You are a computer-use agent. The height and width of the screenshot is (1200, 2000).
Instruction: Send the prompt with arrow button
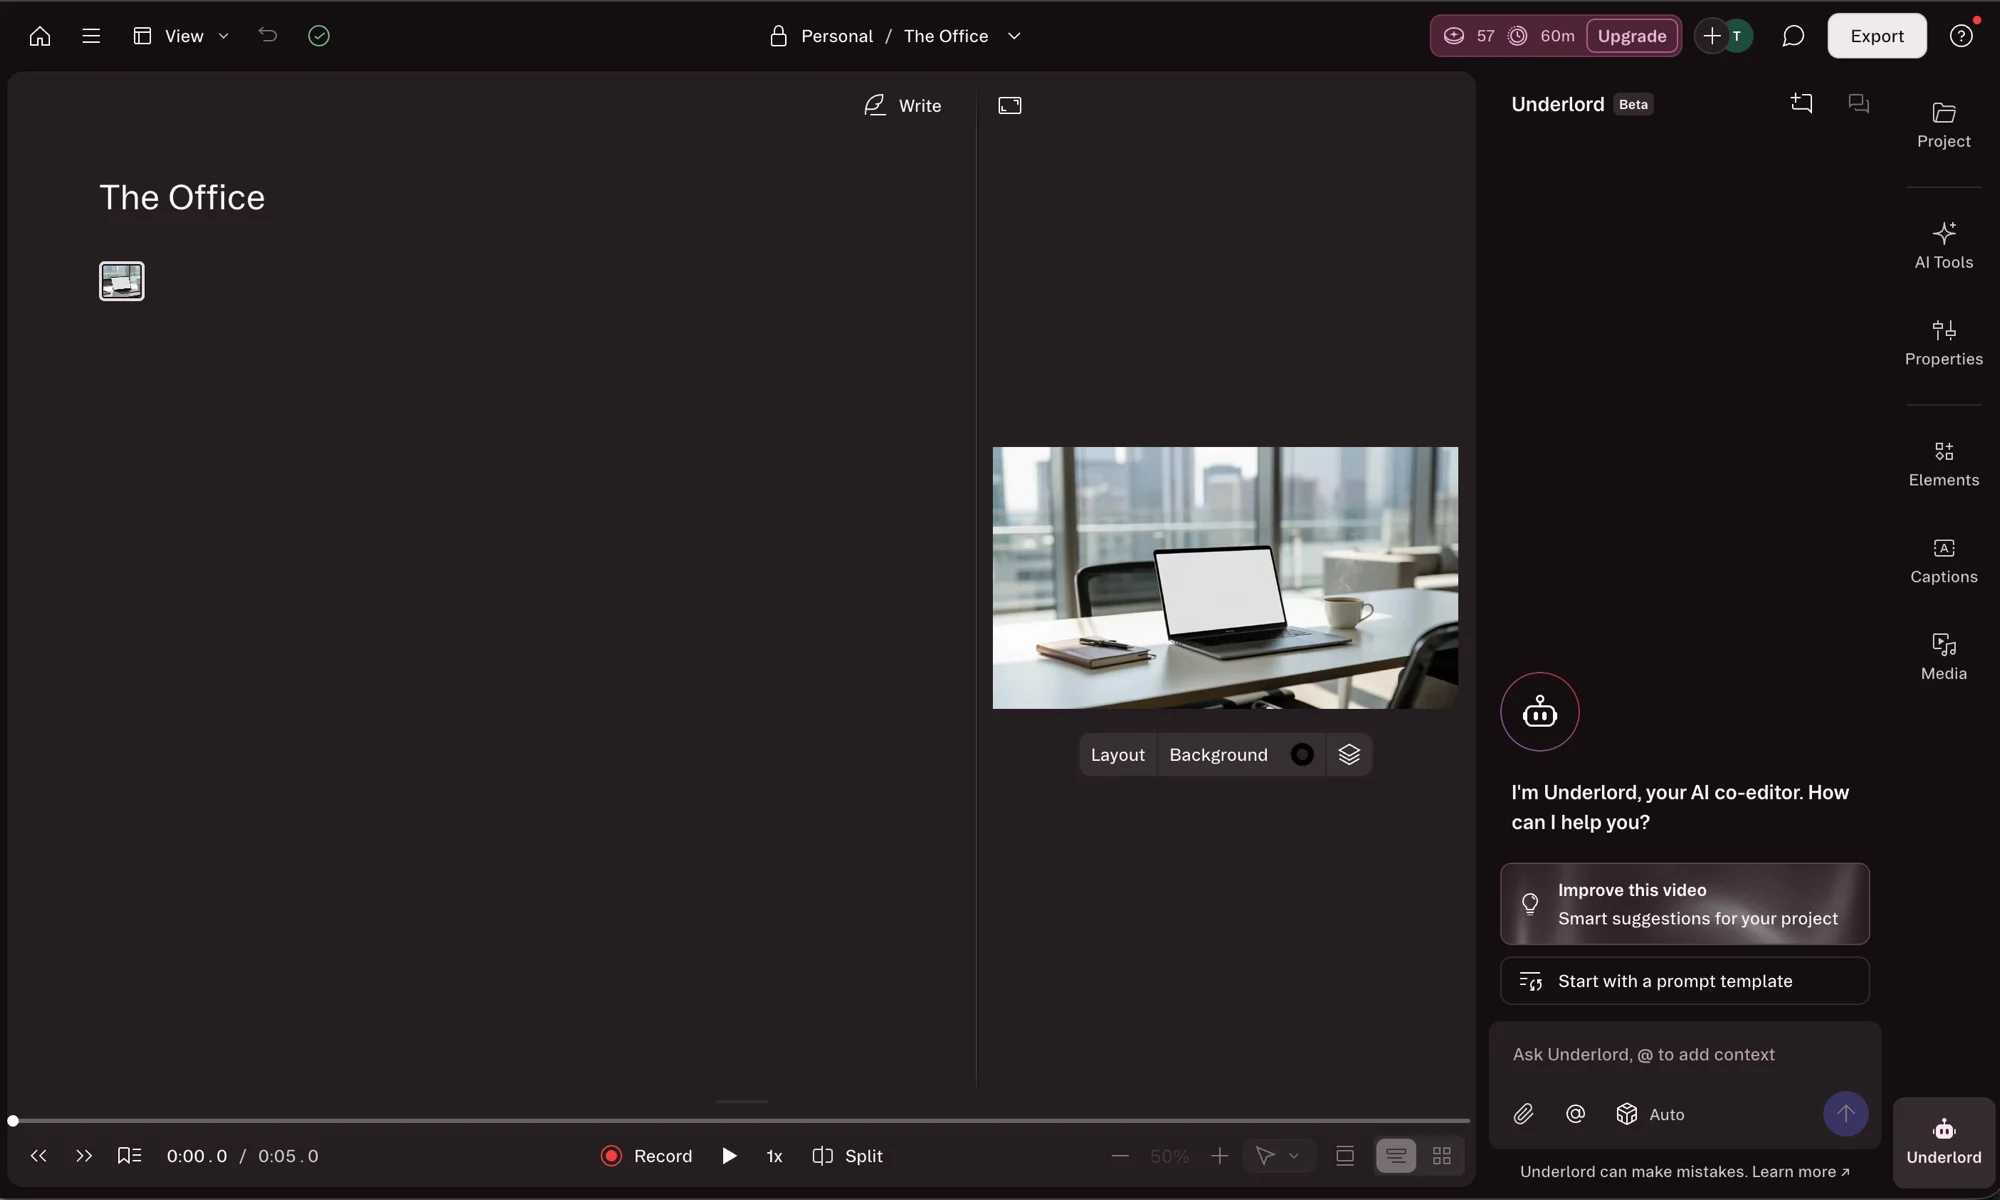tap(1845, 1114)
